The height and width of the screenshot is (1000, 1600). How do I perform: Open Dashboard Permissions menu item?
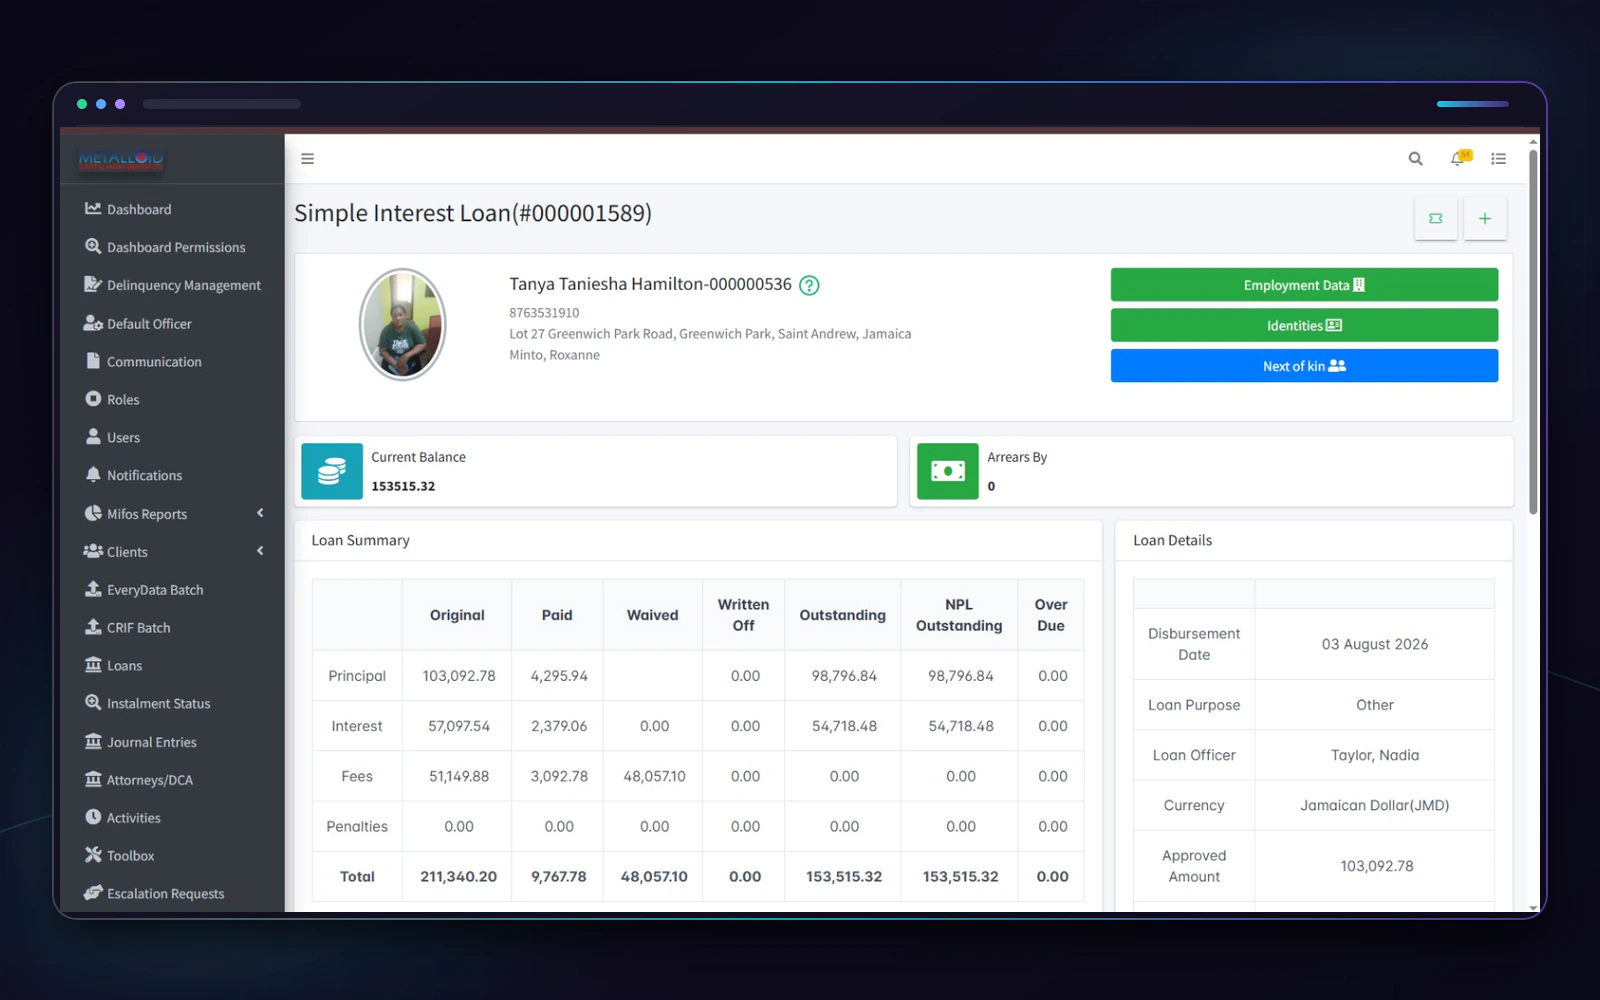[172, 247]
